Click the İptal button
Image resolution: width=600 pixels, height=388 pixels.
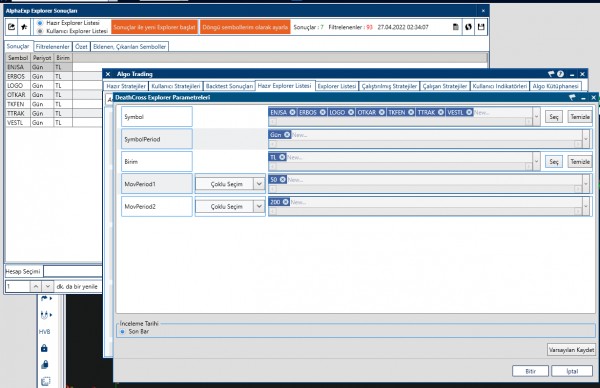tap(572, 371)
